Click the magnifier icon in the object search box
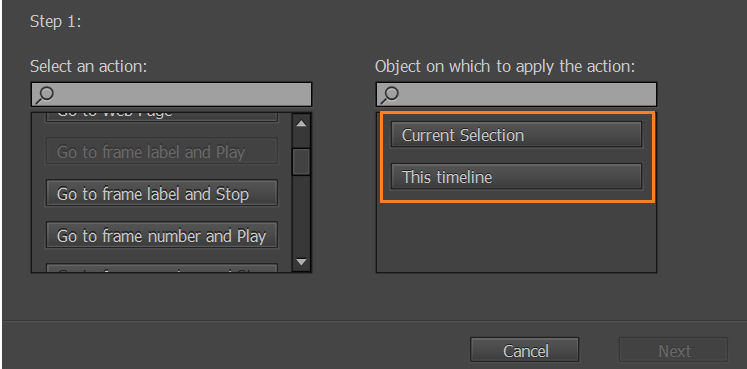The height and width of the screenshot is (369, 747). click(390, 95)
